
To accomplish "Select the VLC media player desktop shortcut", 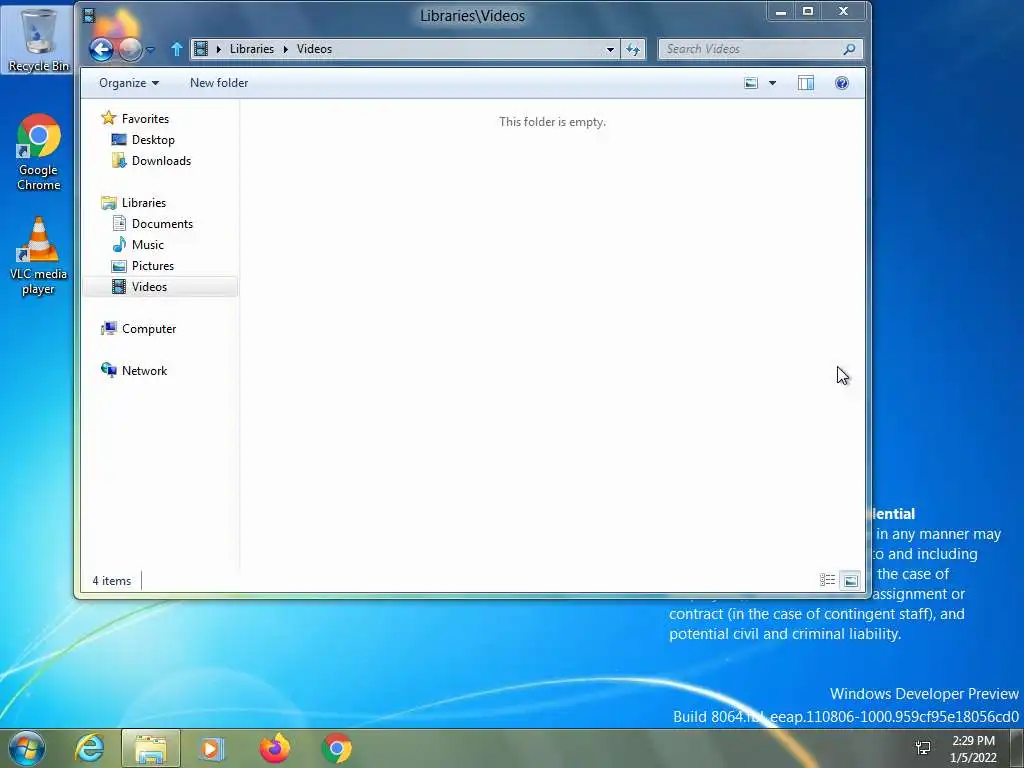I will pyautogui.click(x=39, y=256).
